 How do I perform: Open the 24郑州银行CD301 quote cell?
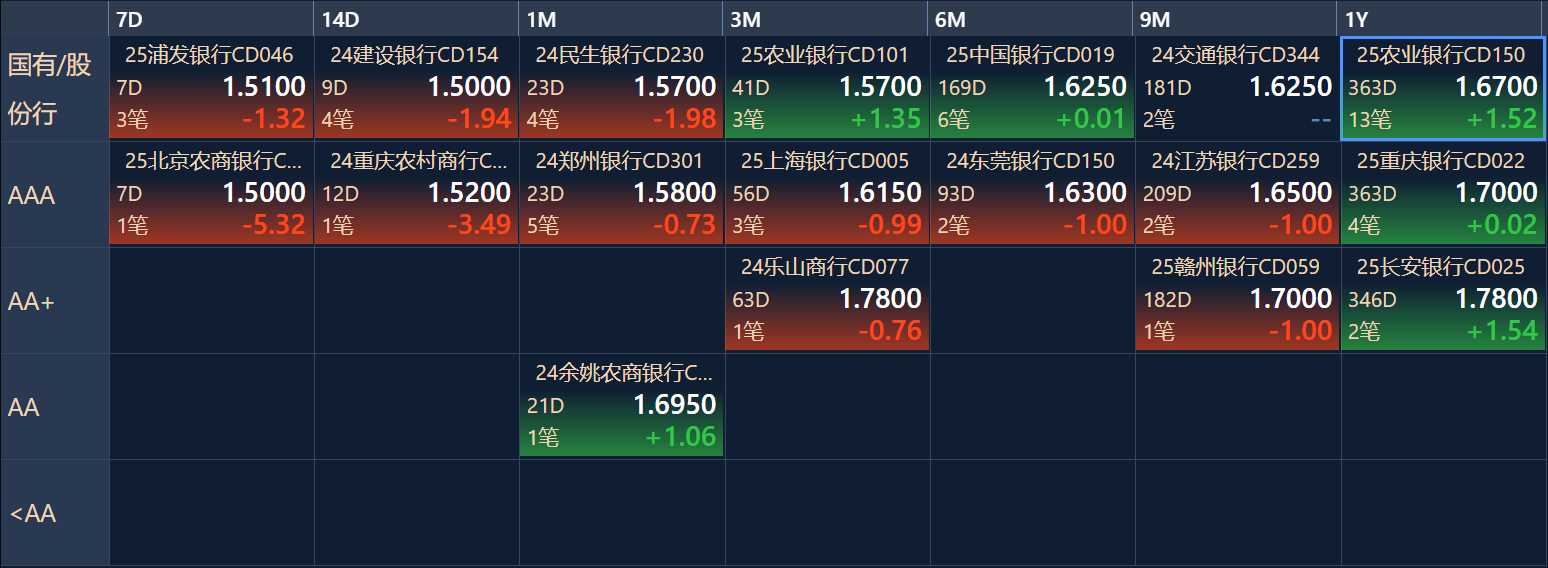(621, 194)
